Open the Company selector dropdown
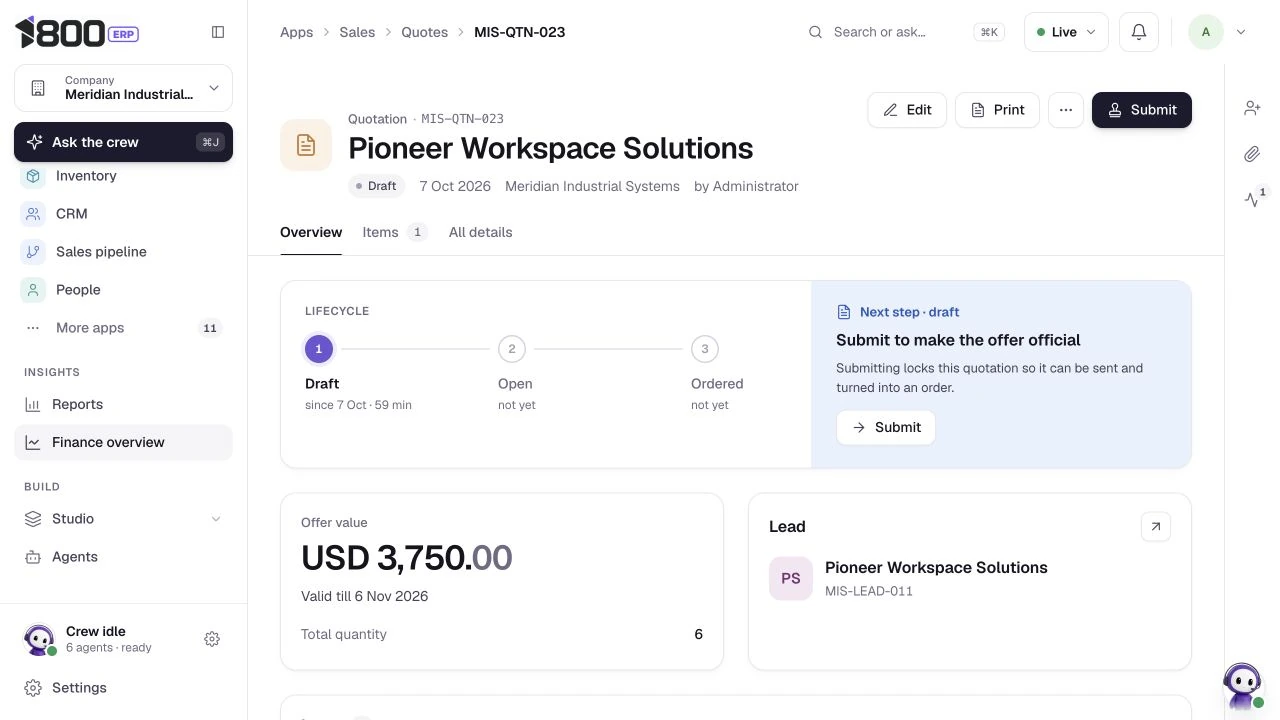Viewport: 1280px width, 720px height. [x=124, y=88]
